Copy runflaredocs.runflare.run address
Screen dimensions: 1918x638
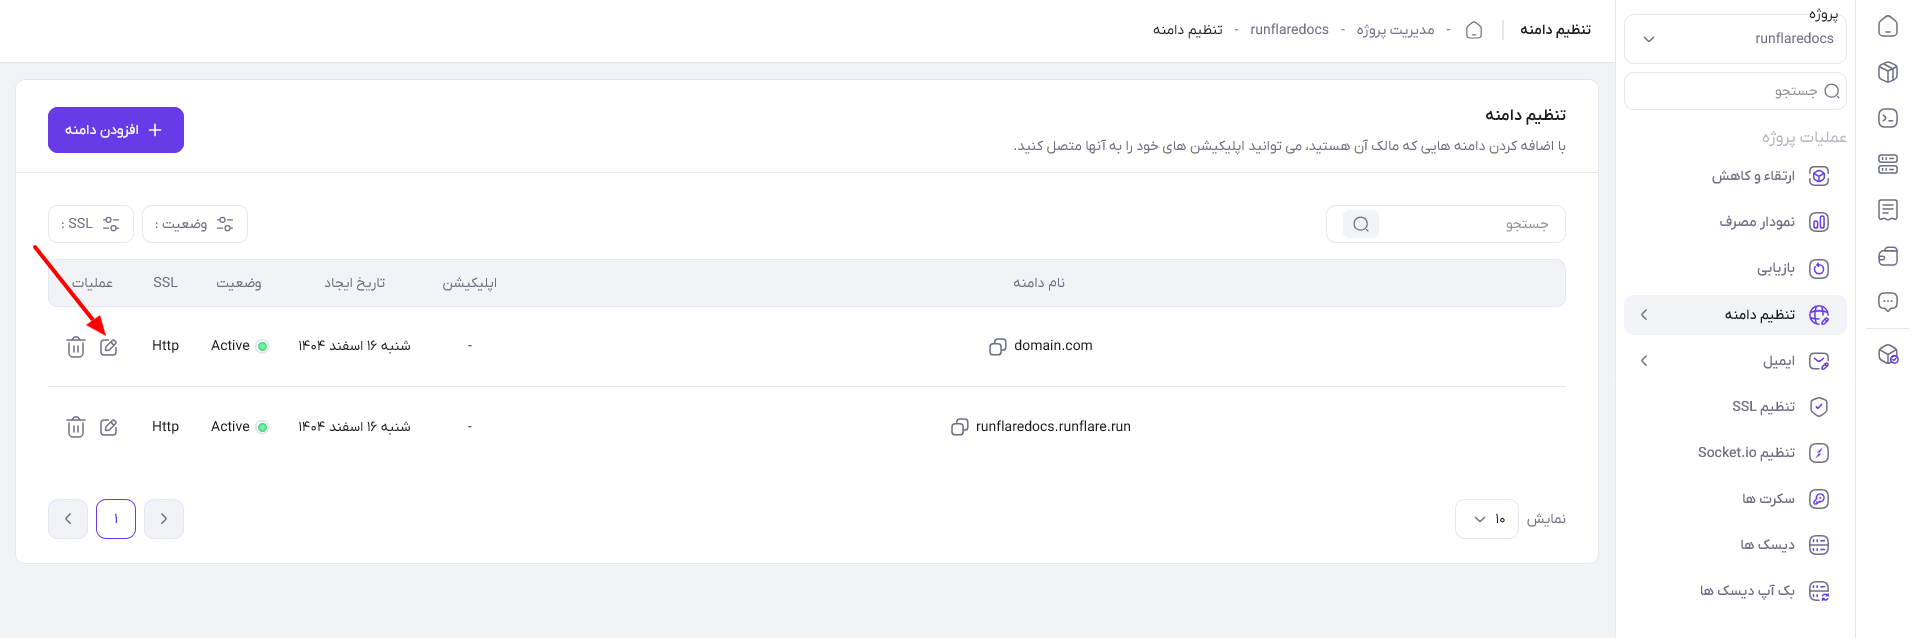pos(959,427)
